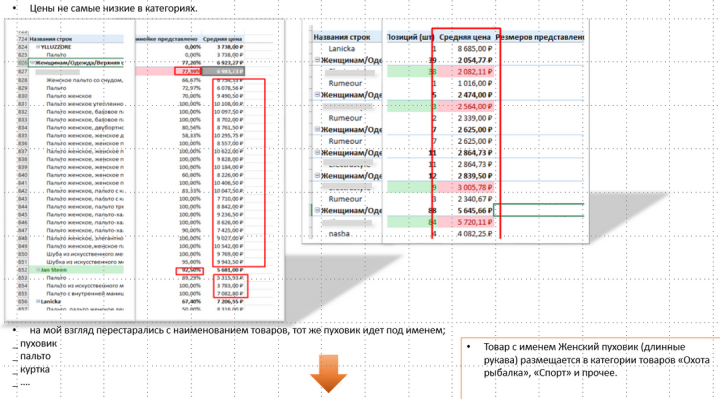
Task: Click row number 852 in left table
Action: pyautogui.click(x=22, y=270)
